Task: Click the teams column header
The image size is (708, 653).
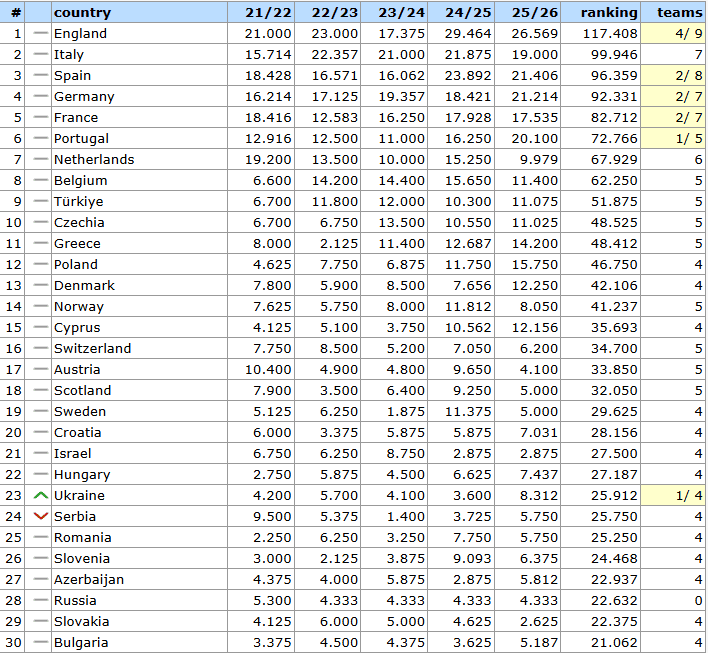Action: [x=678, y=13]
